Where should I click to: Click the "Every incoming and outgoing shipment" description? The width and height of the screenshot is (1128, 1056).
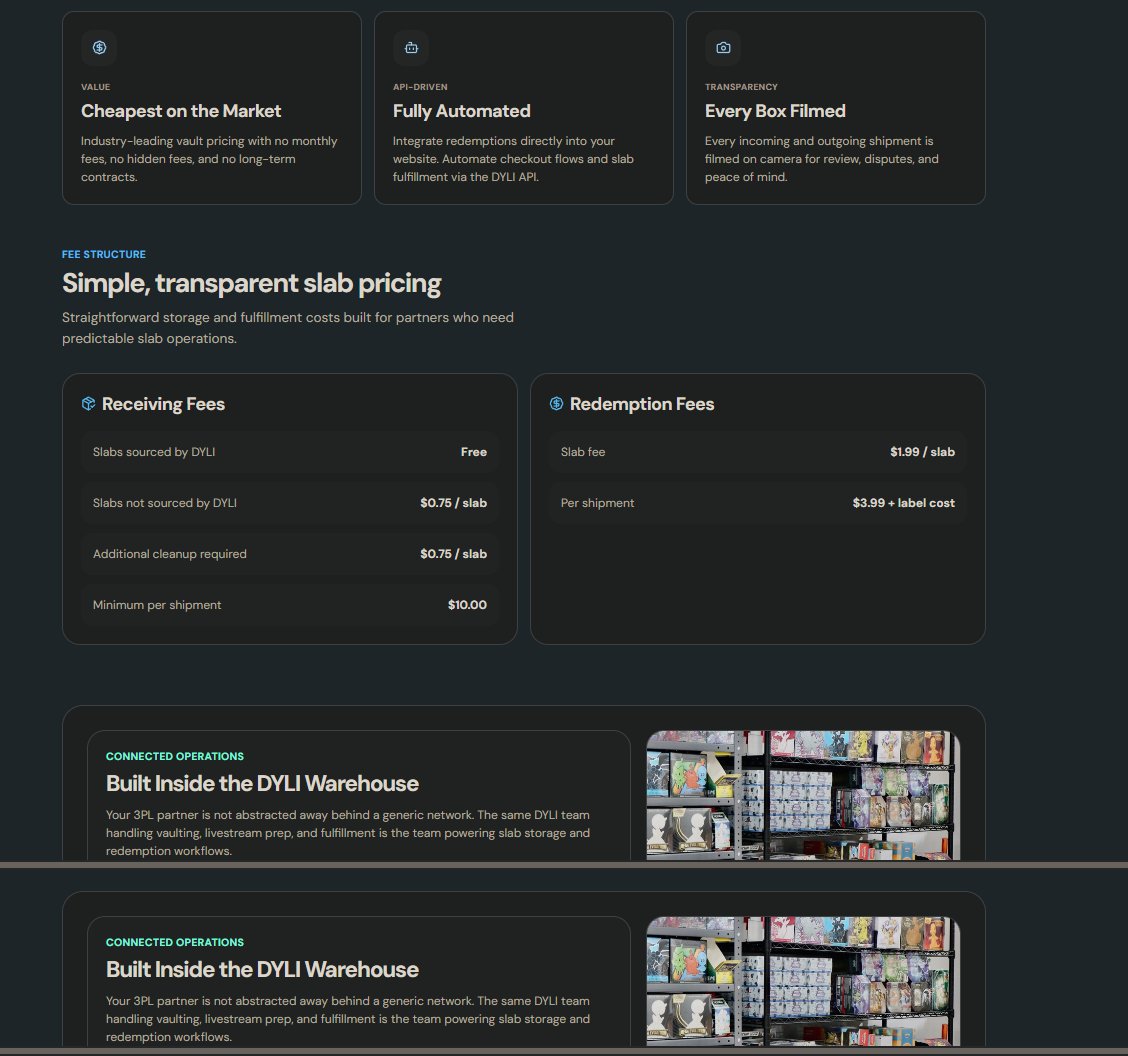(822, 159)
